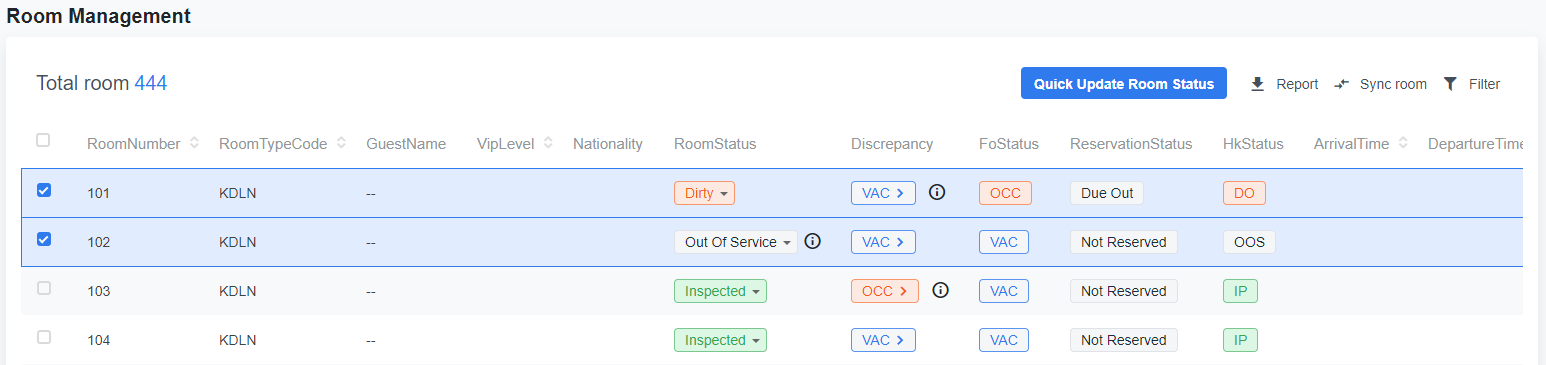Viewport: 1546px width, 365px height.
Task: Open VAC discrepancy tag for room 104
Action: point(883,340)
